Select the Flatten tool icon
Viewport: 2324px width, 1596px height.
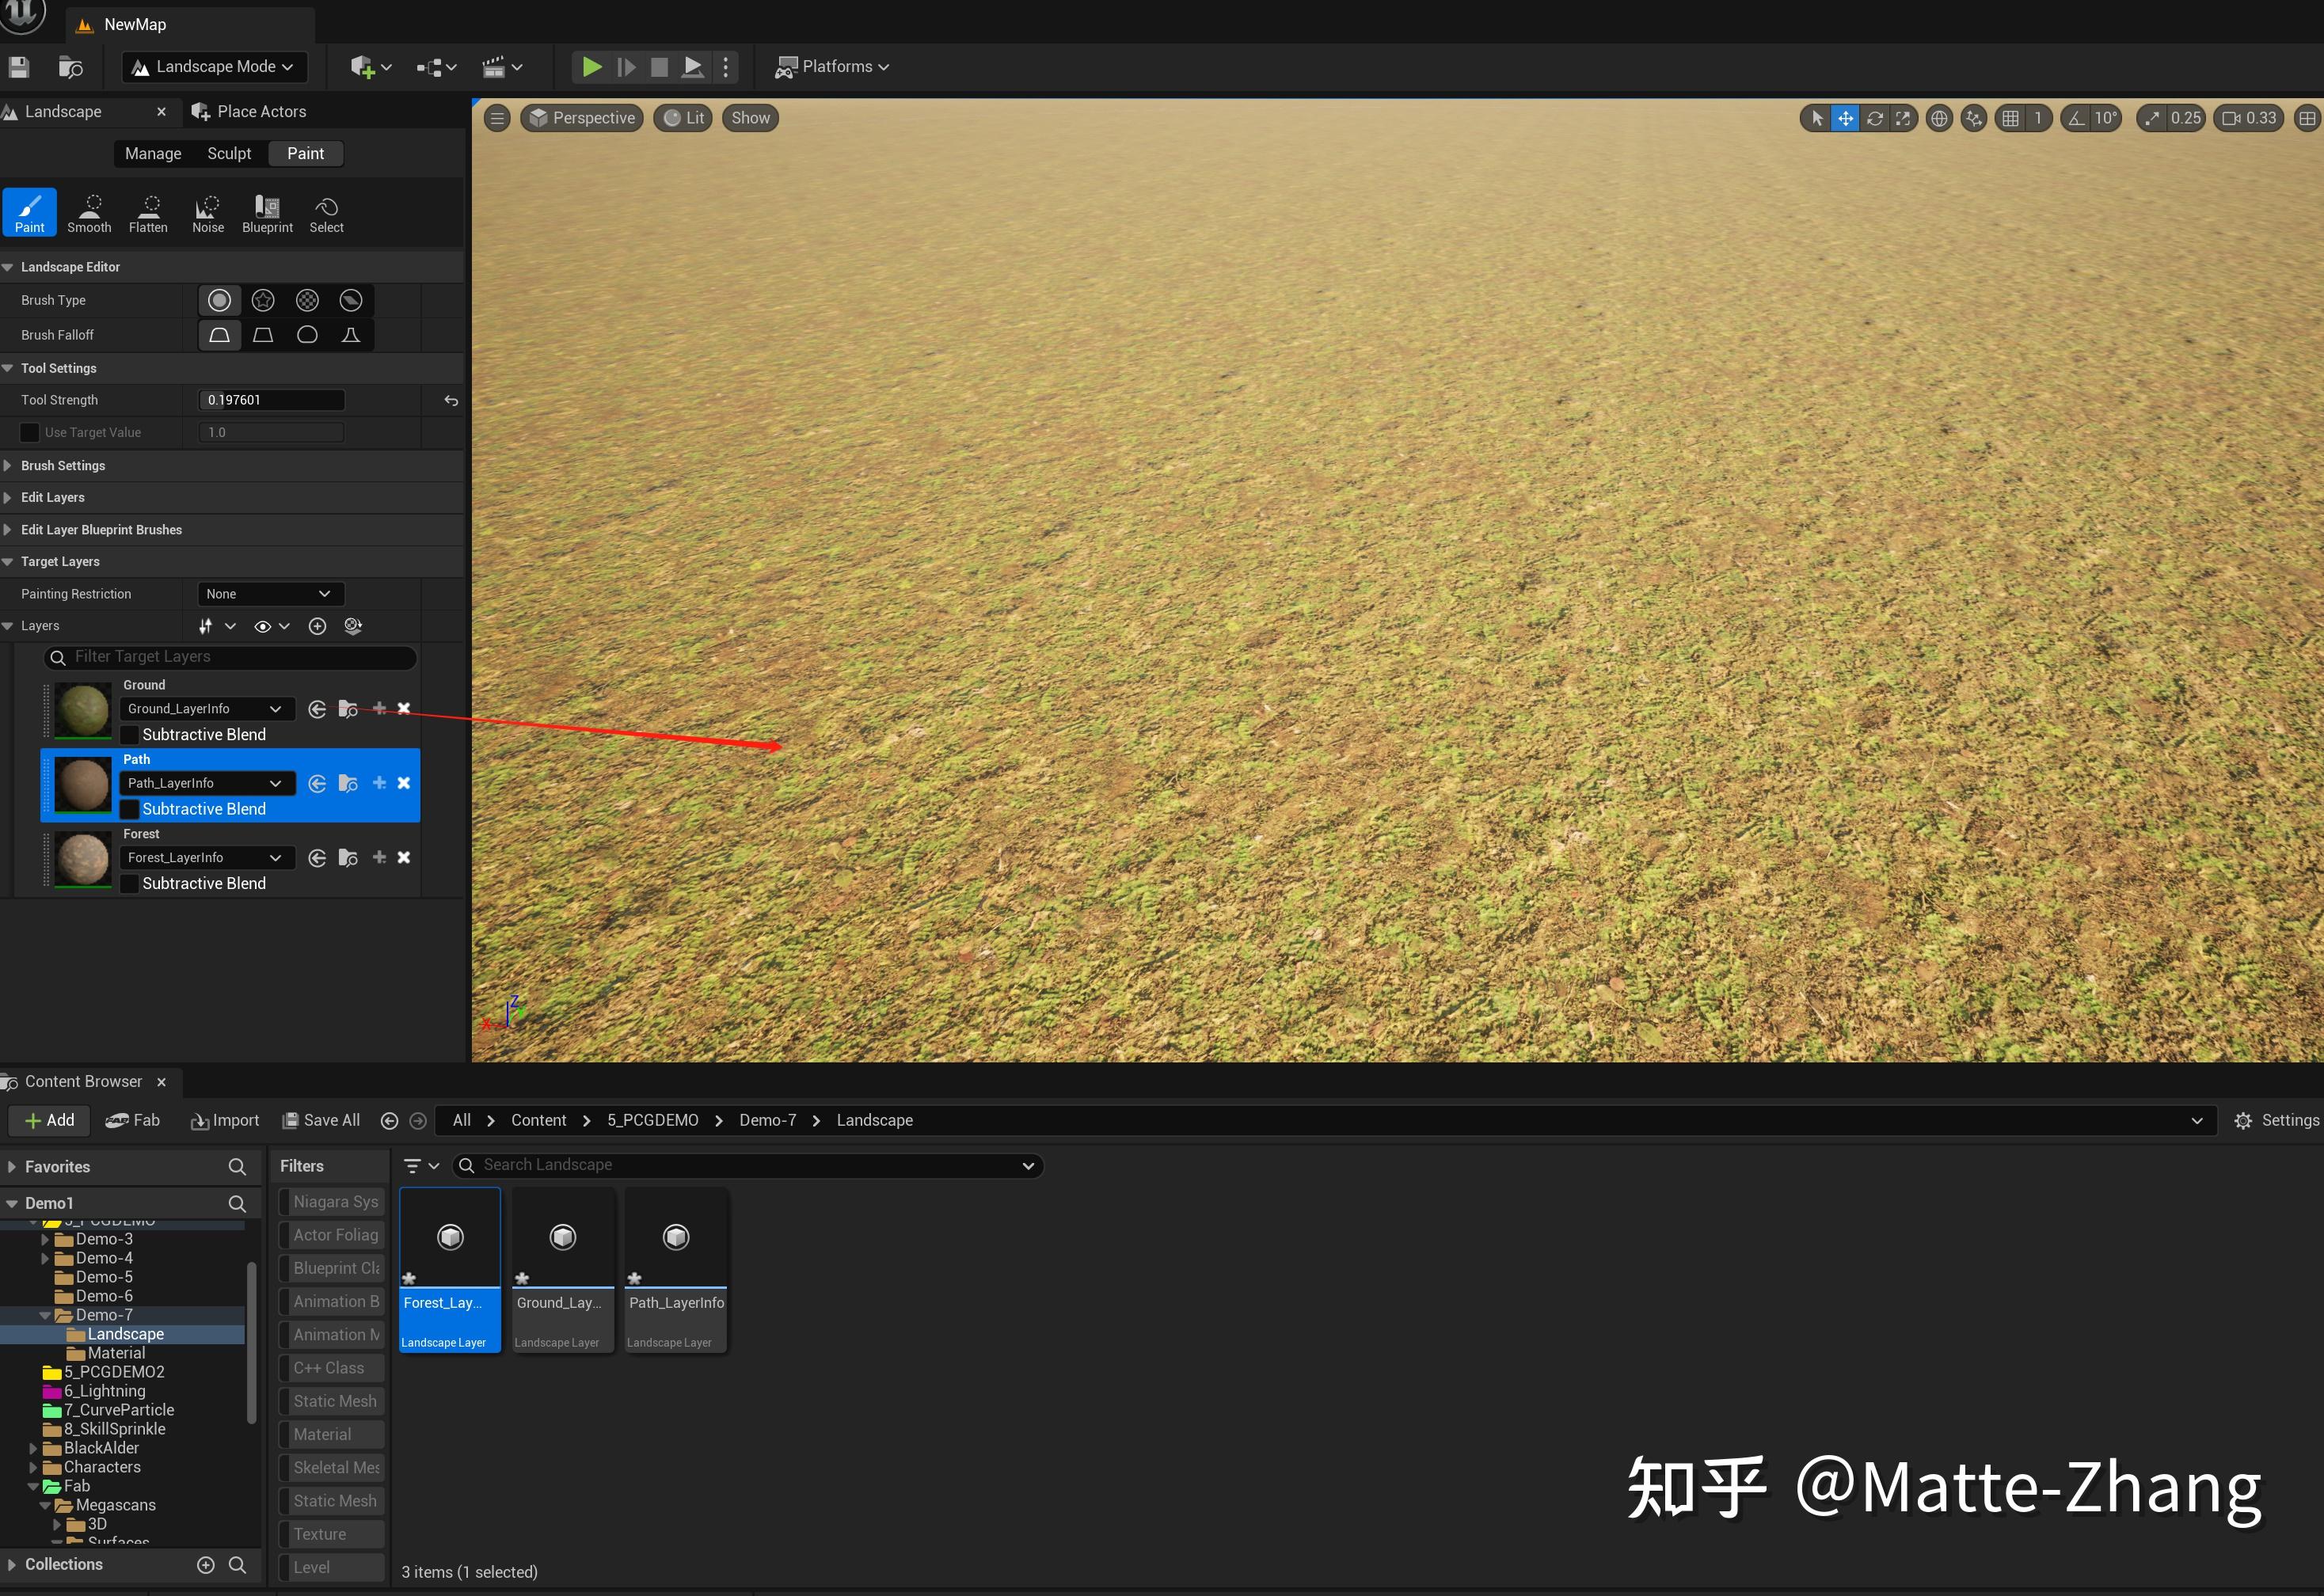[x=148, y=213]
